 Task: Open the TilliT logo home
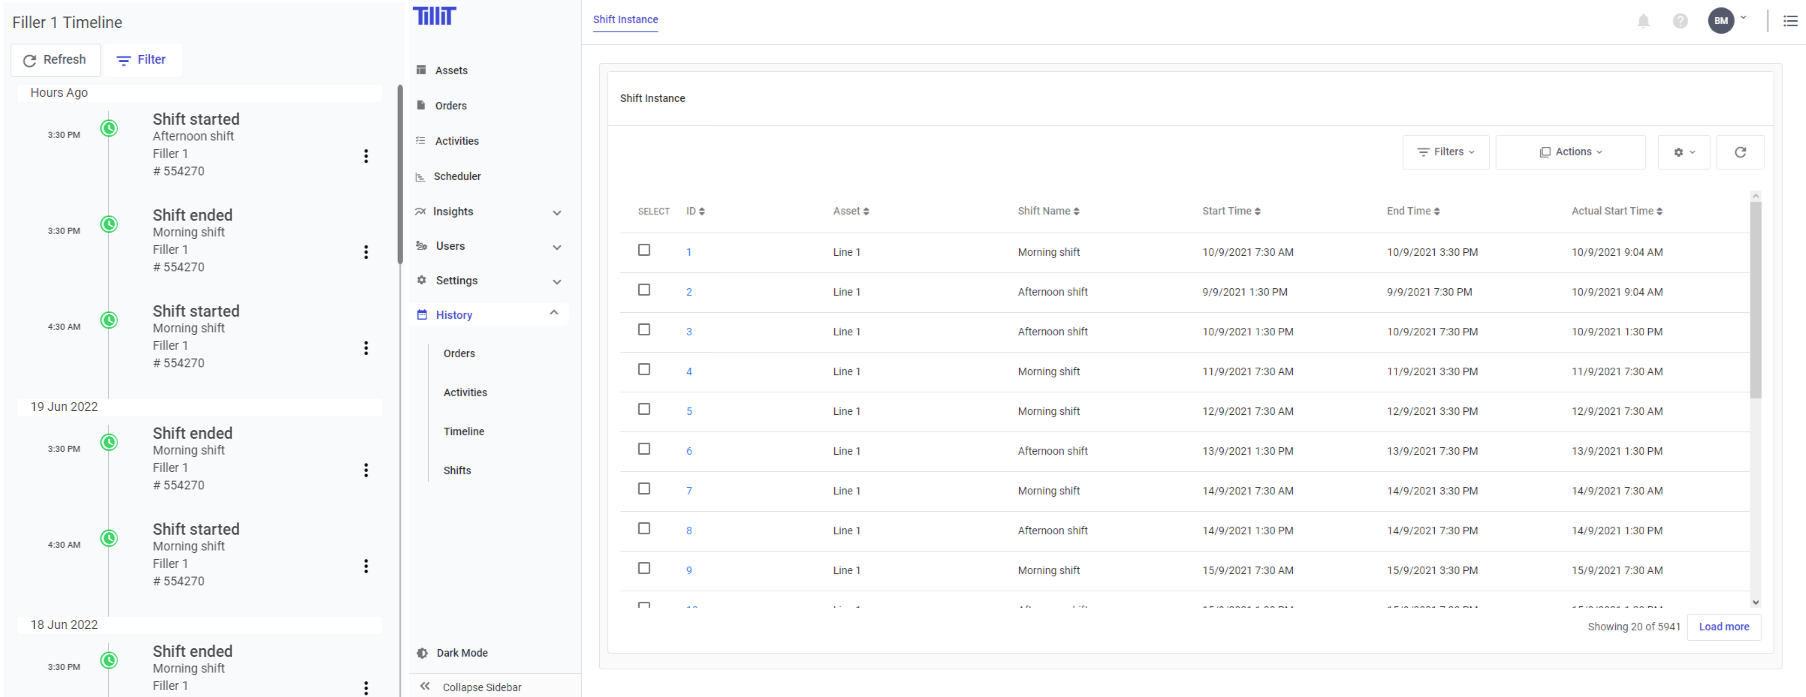[x=434, y=16]
